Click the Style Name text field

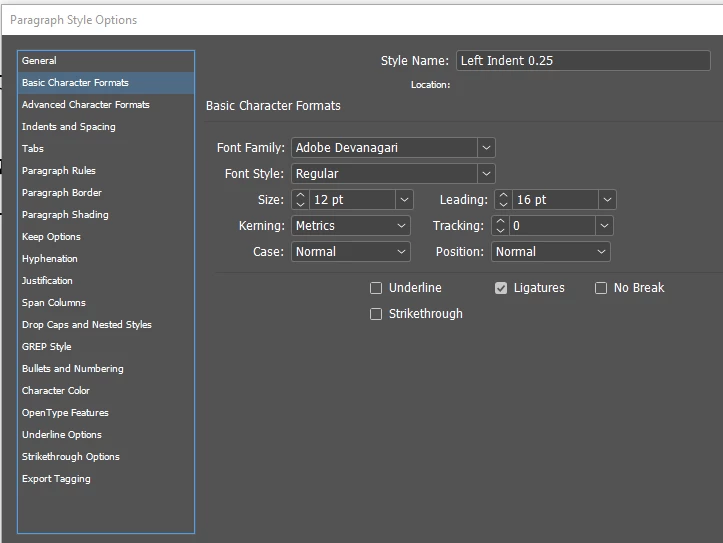[x=583, y=61]
